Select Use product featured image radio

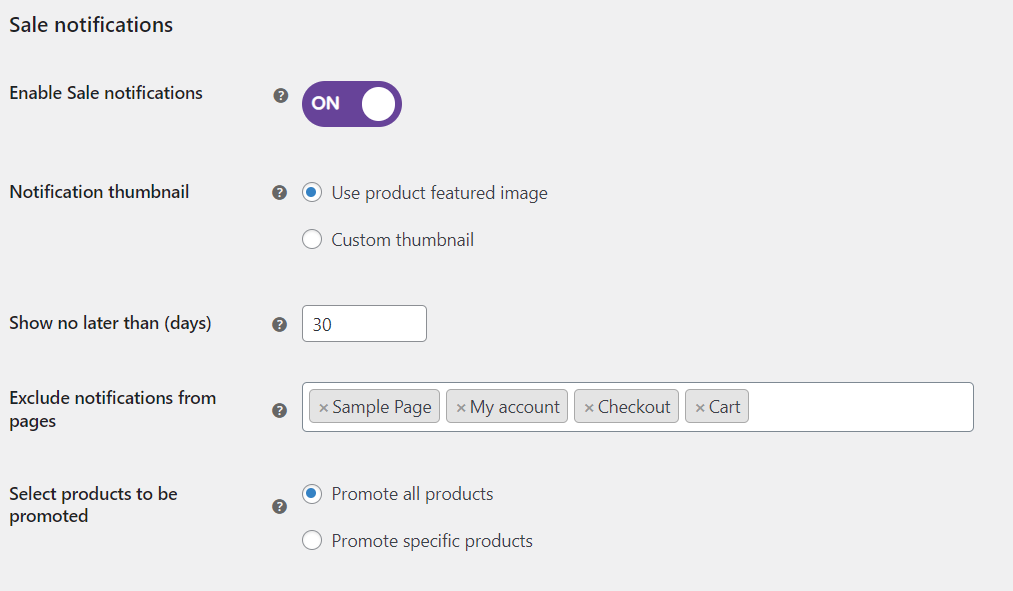point(312,192)
